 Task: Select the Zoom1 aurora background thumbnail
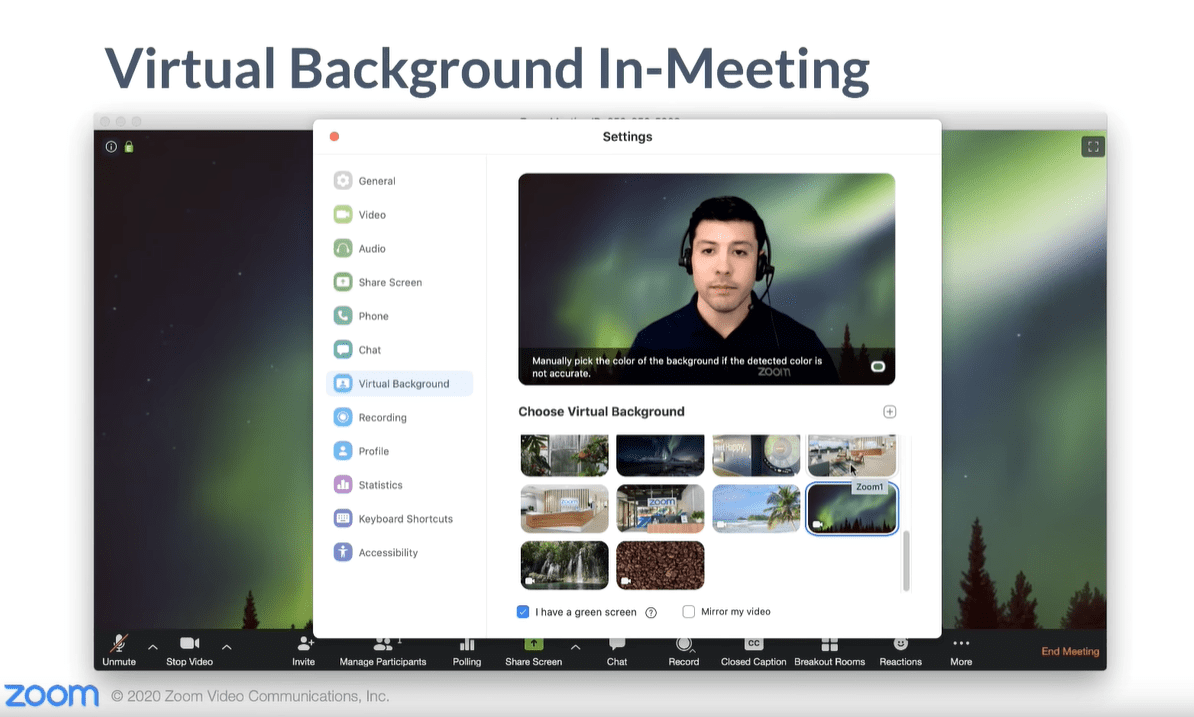click(x=851, y=508)
